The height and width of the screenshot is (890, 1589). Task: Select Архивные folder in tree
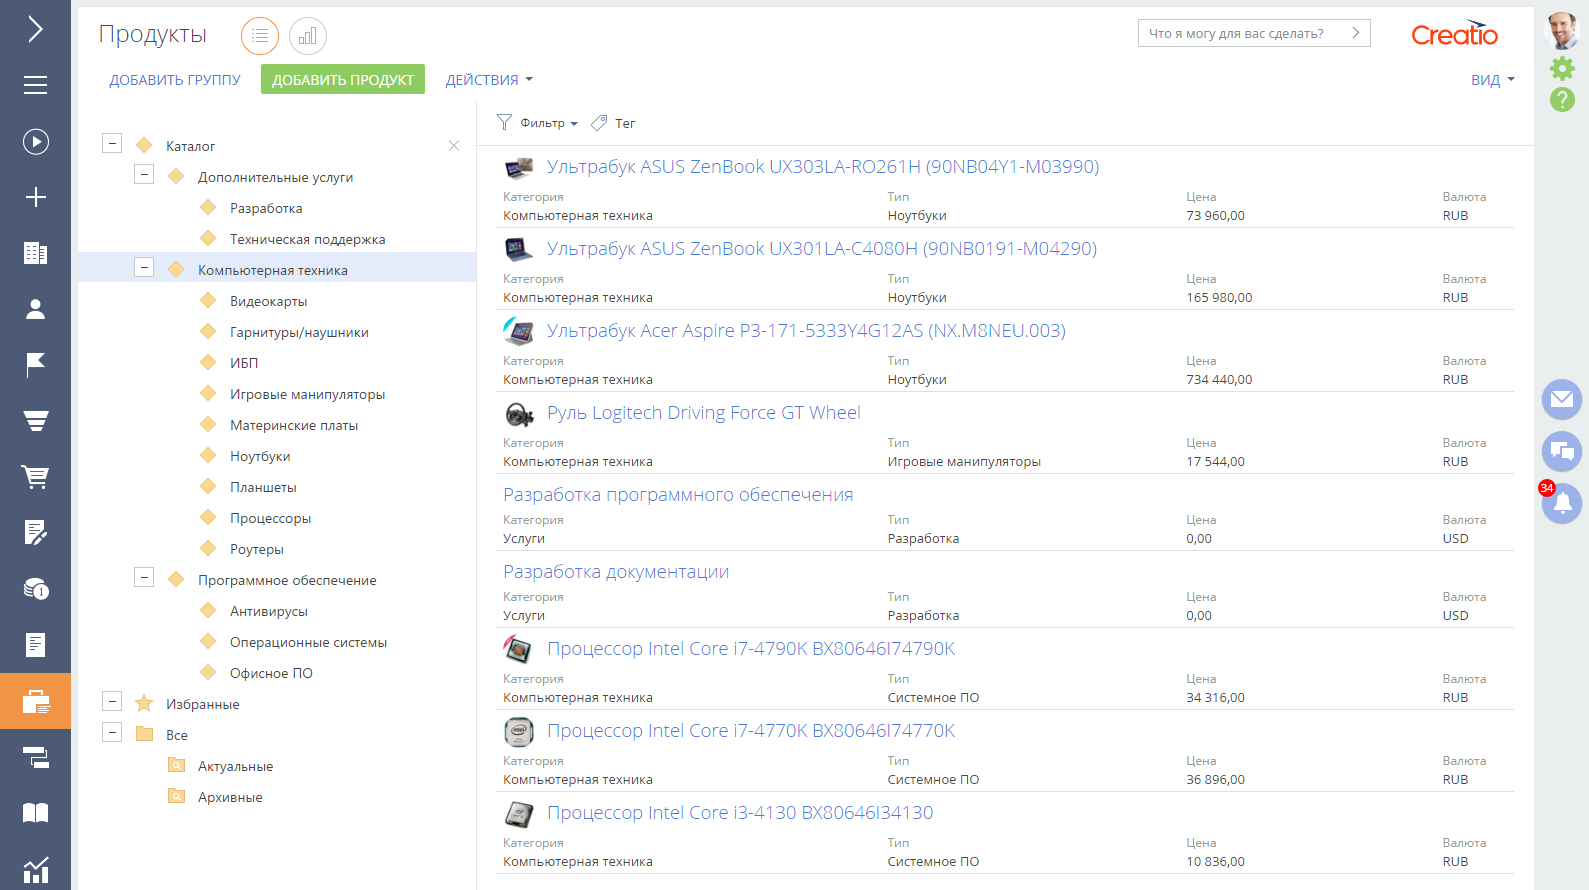click(x=230, y=797)
